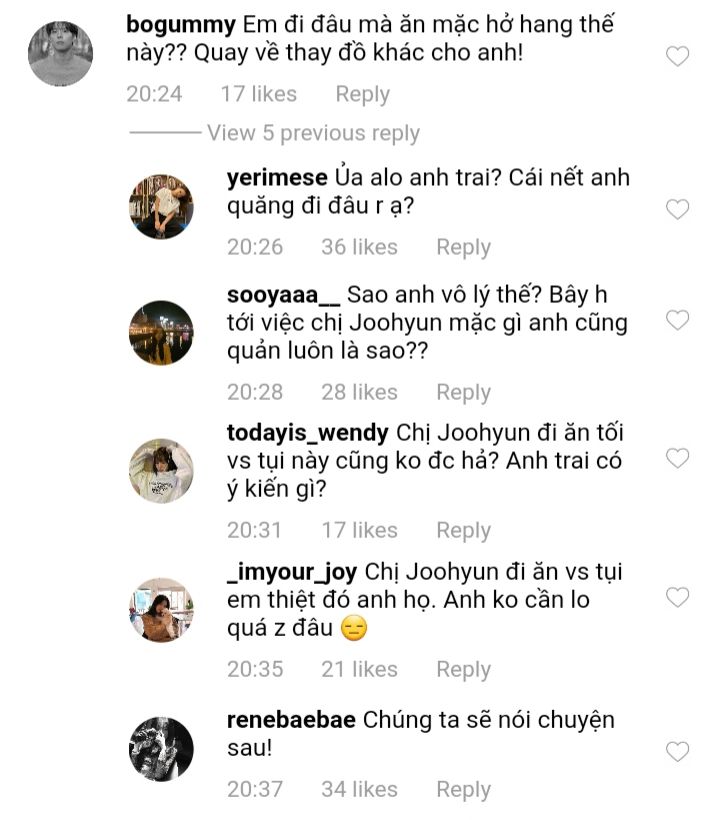Open bogummy's profile picture

click(x=60, y=54)
